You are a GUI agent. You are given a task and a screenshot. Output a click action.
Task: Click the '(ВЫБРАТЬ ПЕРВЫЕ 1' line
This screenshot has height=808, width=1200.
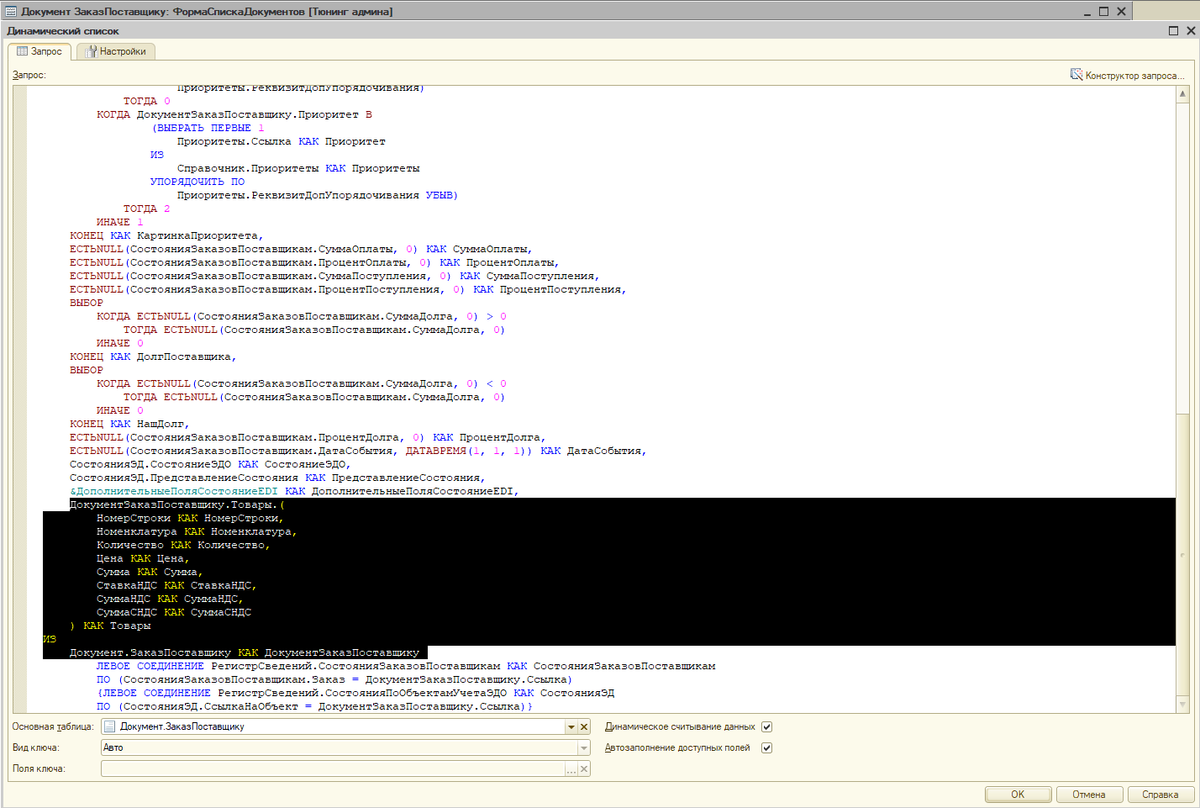coord(207,127)
